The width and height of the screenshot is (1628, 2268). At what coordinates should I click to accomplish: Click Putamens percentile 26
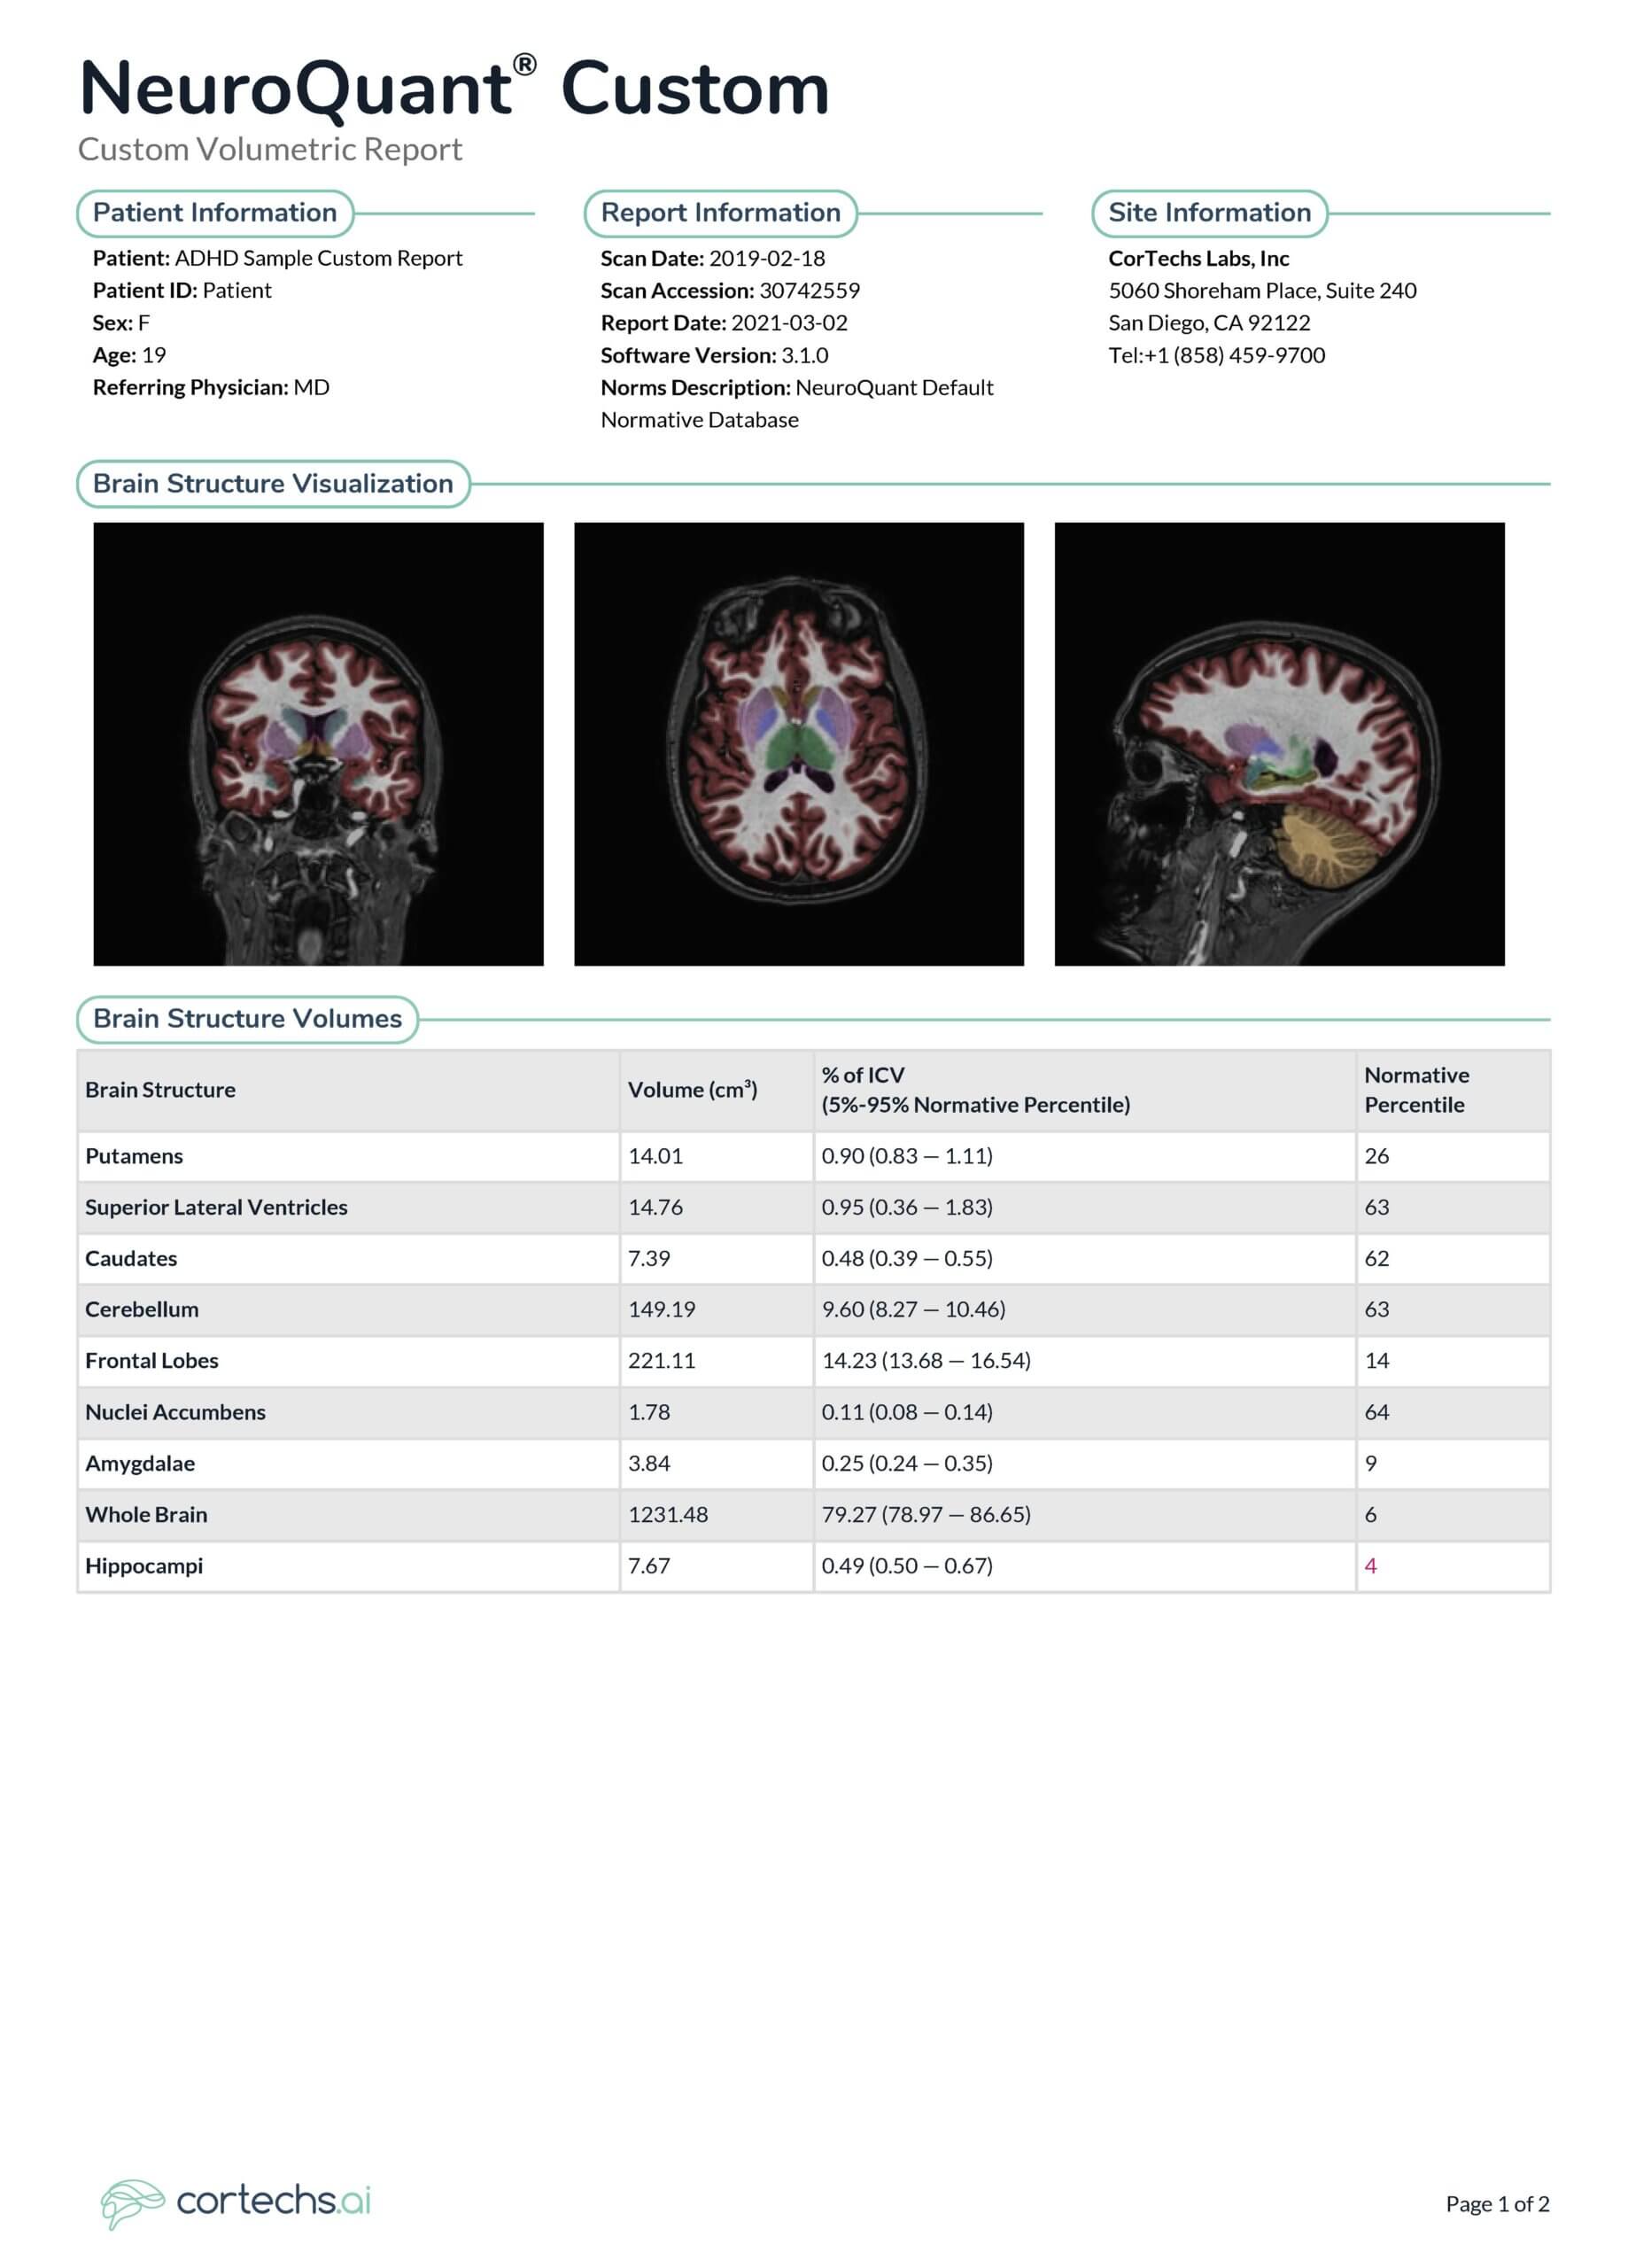click(1377, 1156)
